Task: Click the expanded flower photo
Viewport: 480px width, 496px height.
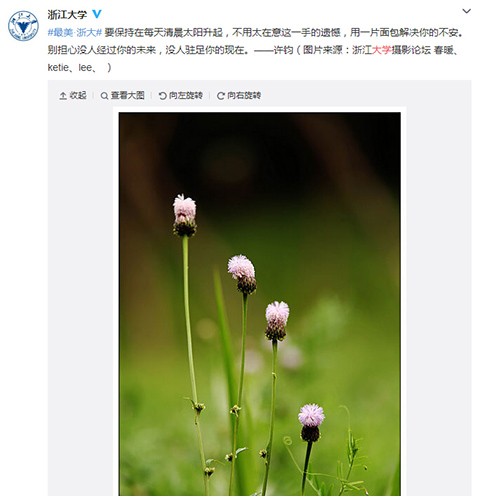Action: click(x=260, y=304)
